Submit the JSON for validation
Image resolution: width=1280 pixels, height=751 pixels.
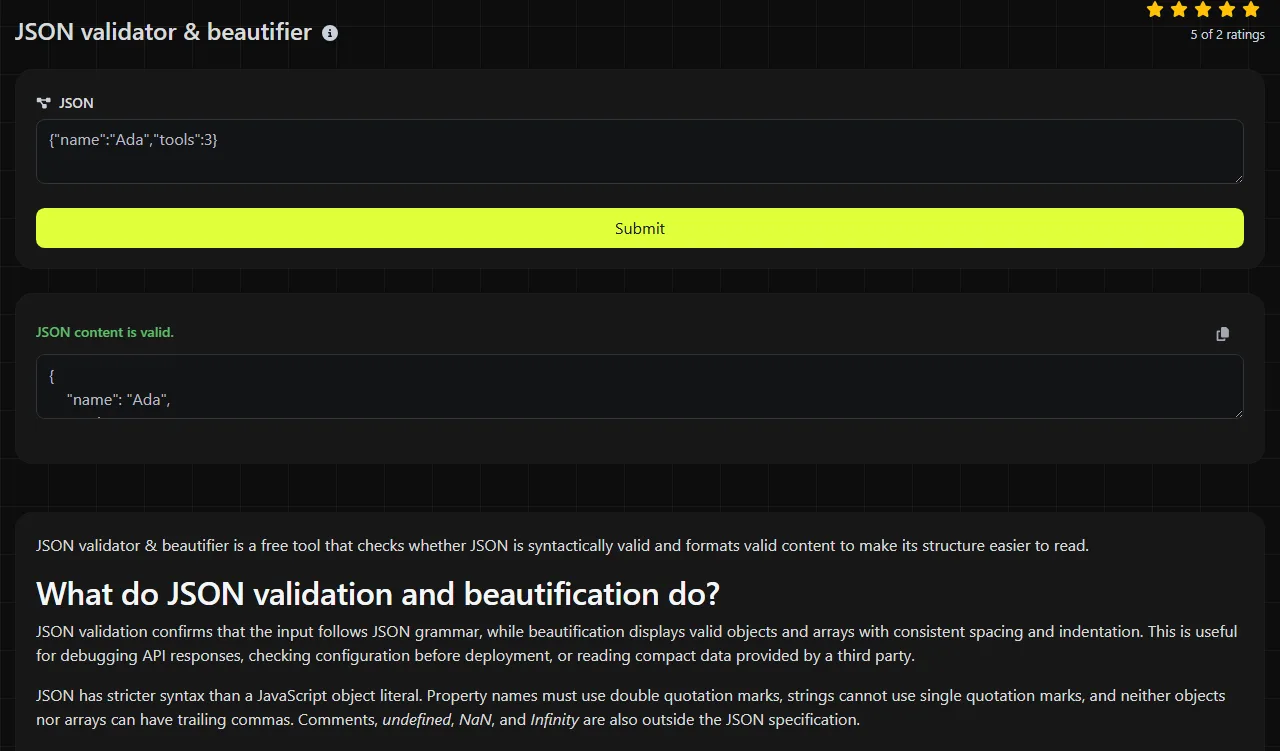click(640, 228)
